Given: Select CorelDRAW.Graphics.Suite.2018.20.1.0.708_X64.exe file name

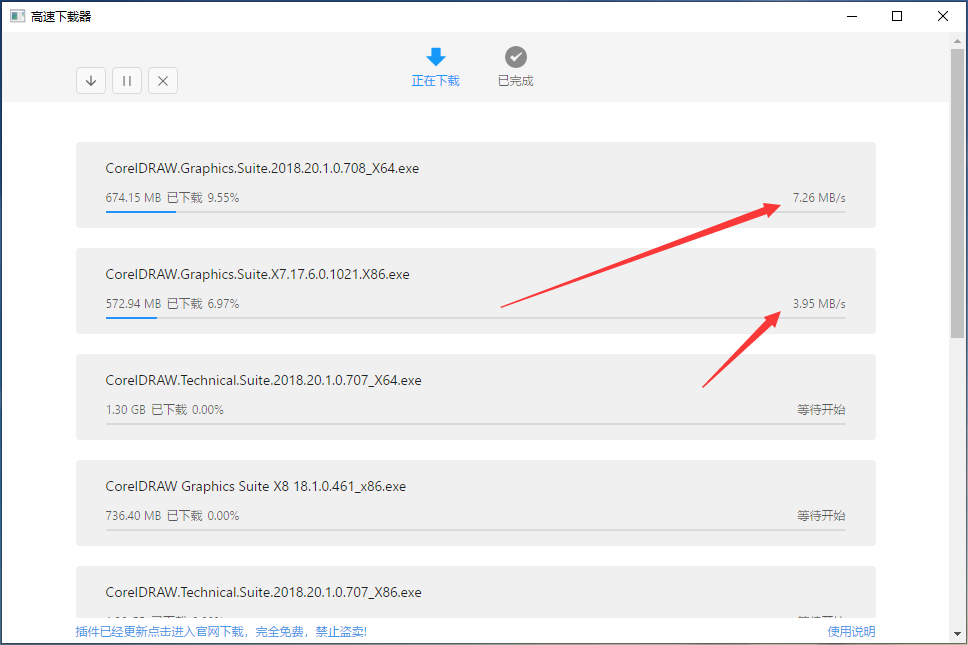Looking at the screenshot, I should [262, 168].
